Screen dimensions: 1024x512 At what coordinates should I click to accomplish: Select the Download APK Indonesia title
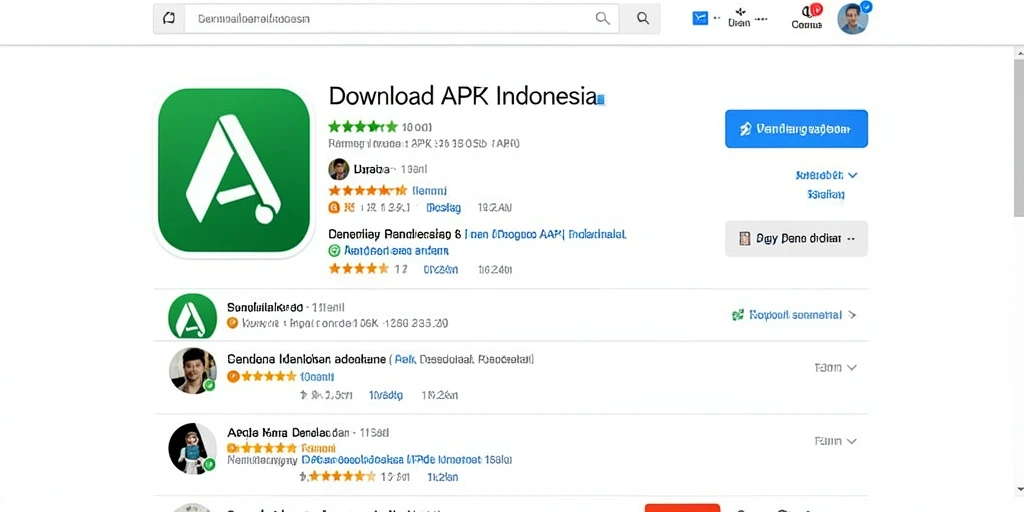[x=463, y=95]
